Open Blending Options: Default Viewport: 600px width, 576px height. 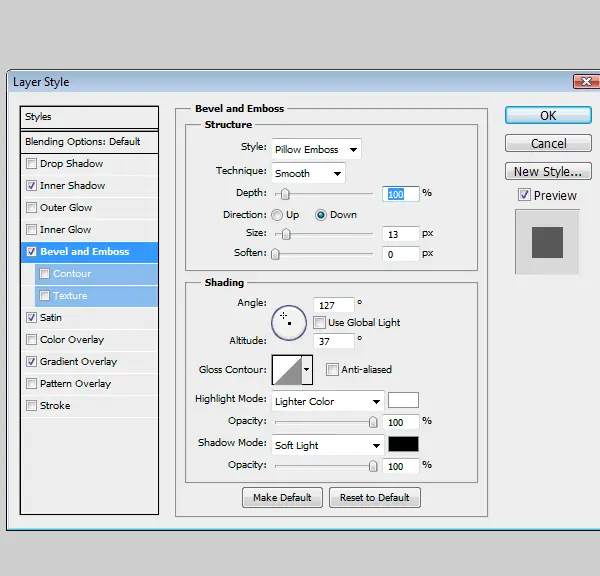coord(89,142)
